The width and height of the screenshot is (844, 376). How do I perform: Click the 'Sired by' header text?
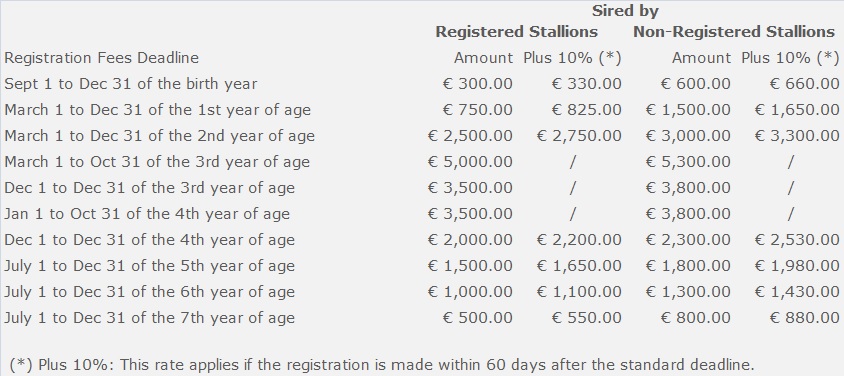(x=625, y=11)
